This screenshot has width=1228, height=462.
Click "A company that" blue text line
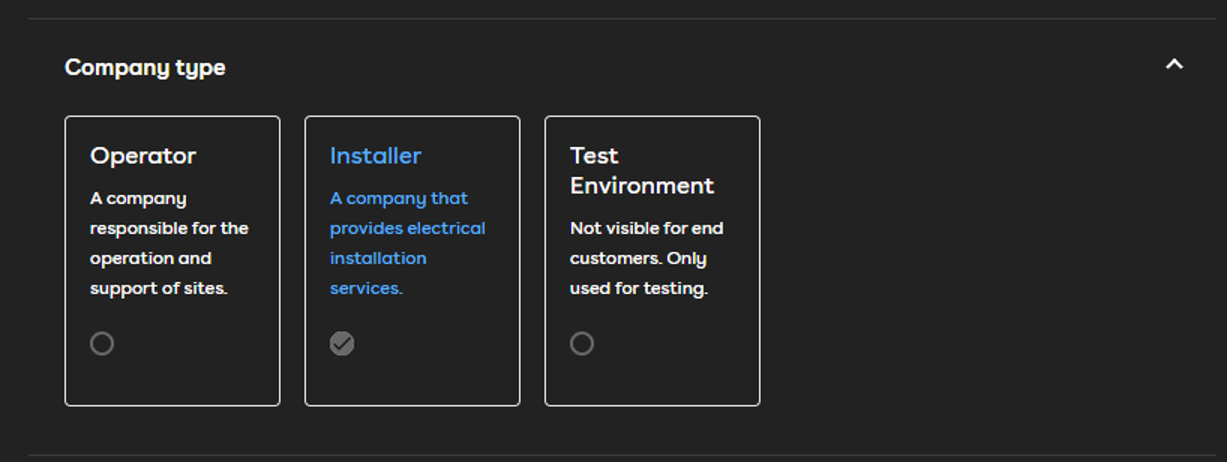pyautogui.click(x=398, y=198)
